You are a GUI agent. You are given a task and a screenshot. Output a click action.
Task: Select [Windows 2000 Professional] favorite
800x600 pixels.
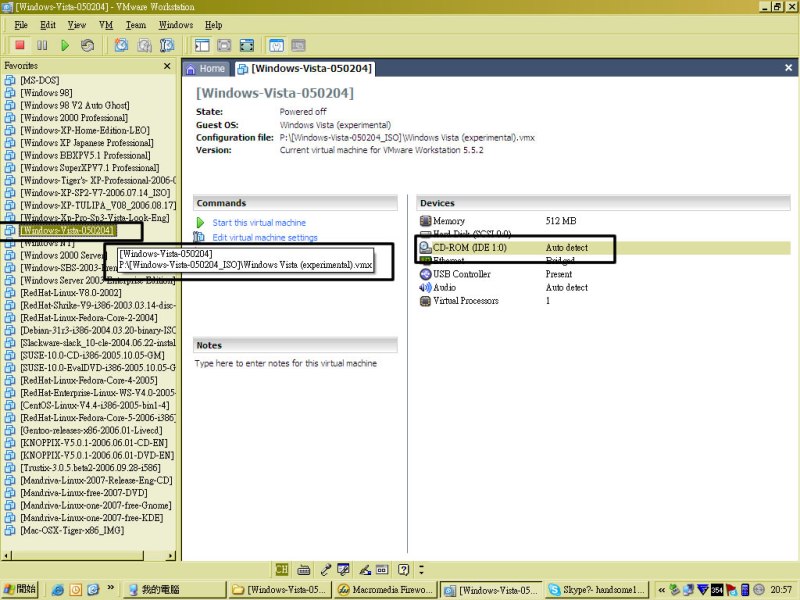(x=74, y=117)
